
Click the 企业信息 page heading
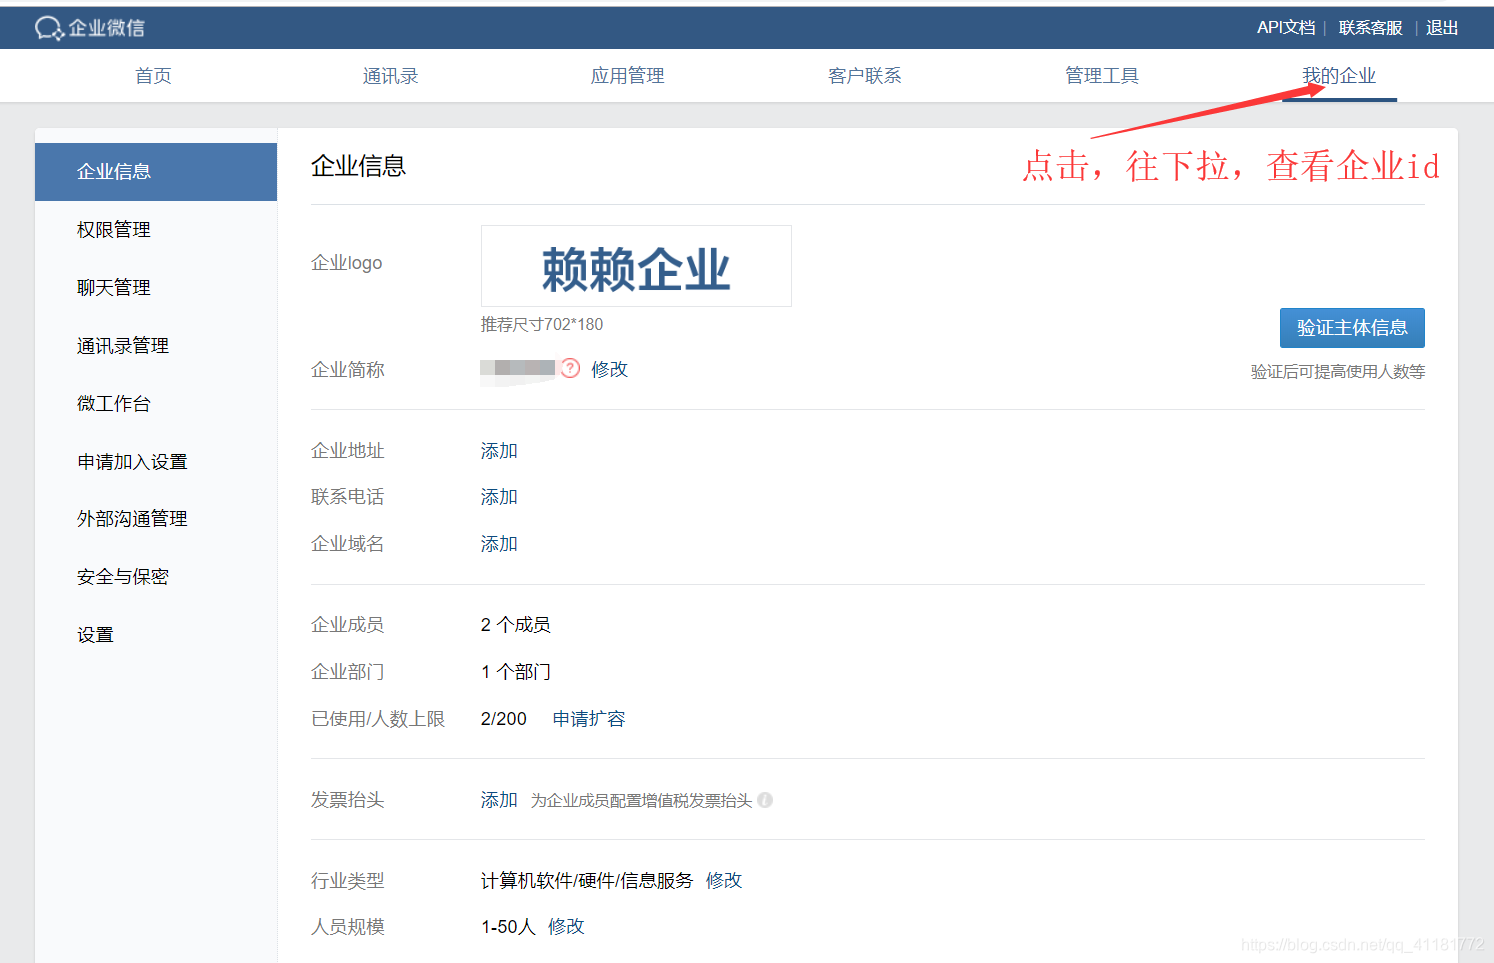(x=358, y=166)
